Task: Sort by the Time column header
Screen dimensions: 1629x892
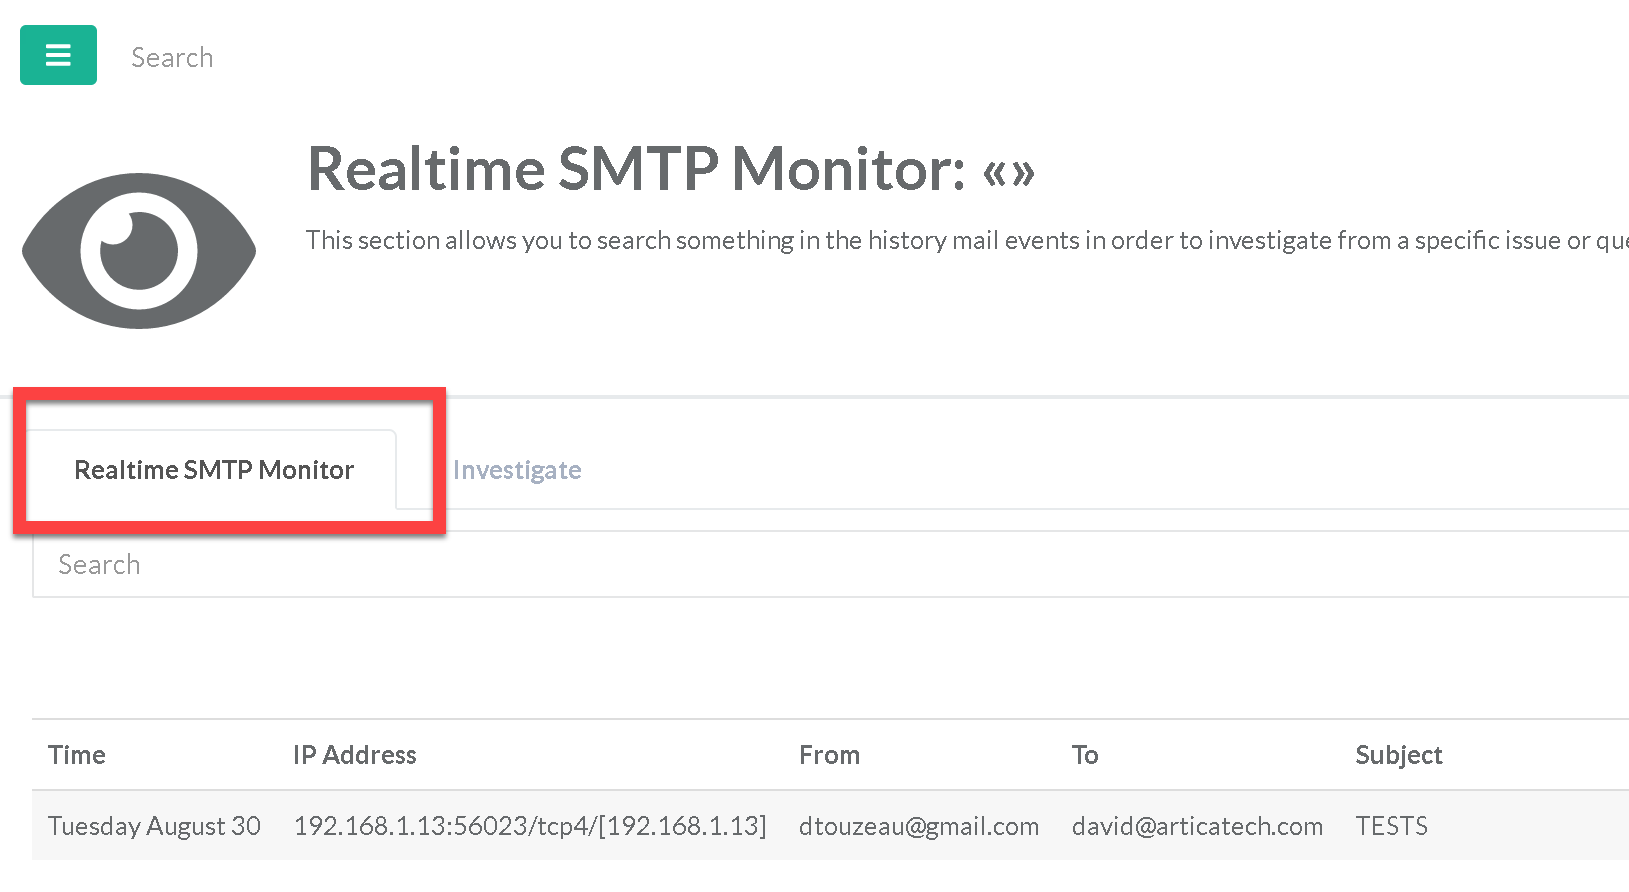Action: (77, 755)
